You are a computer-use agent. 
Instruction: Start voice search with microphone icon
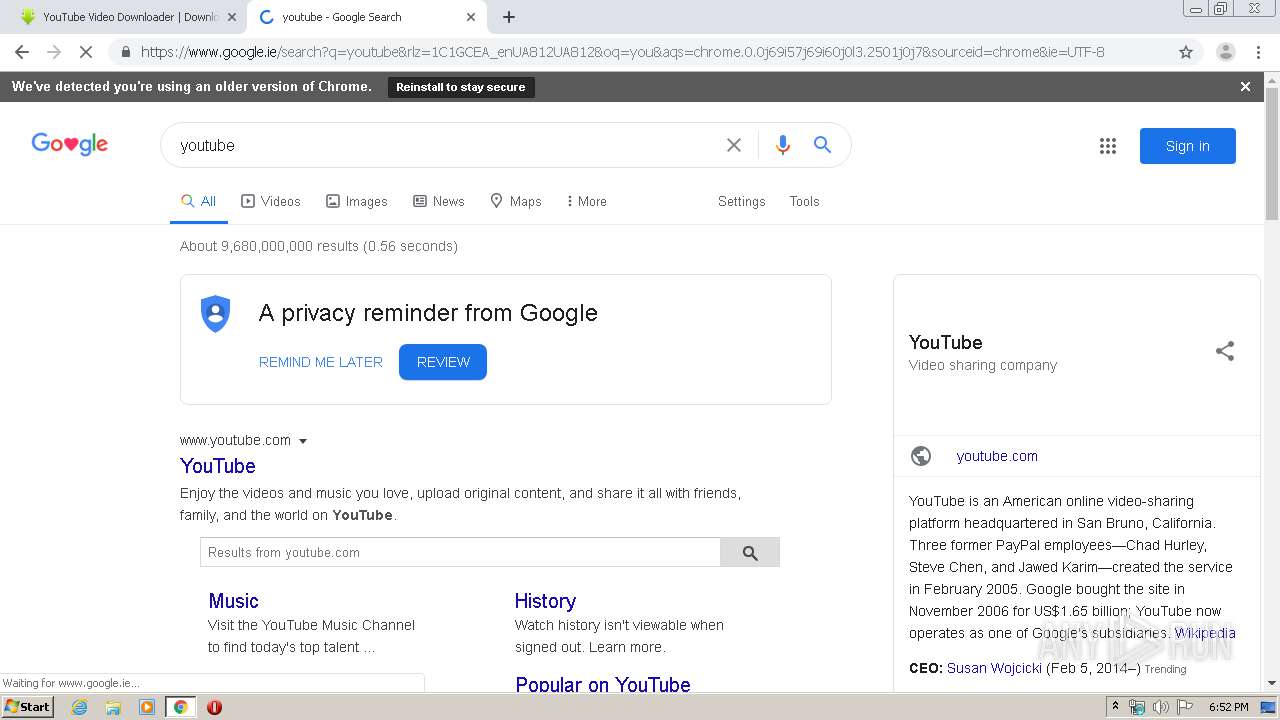(x=783, y=145)
